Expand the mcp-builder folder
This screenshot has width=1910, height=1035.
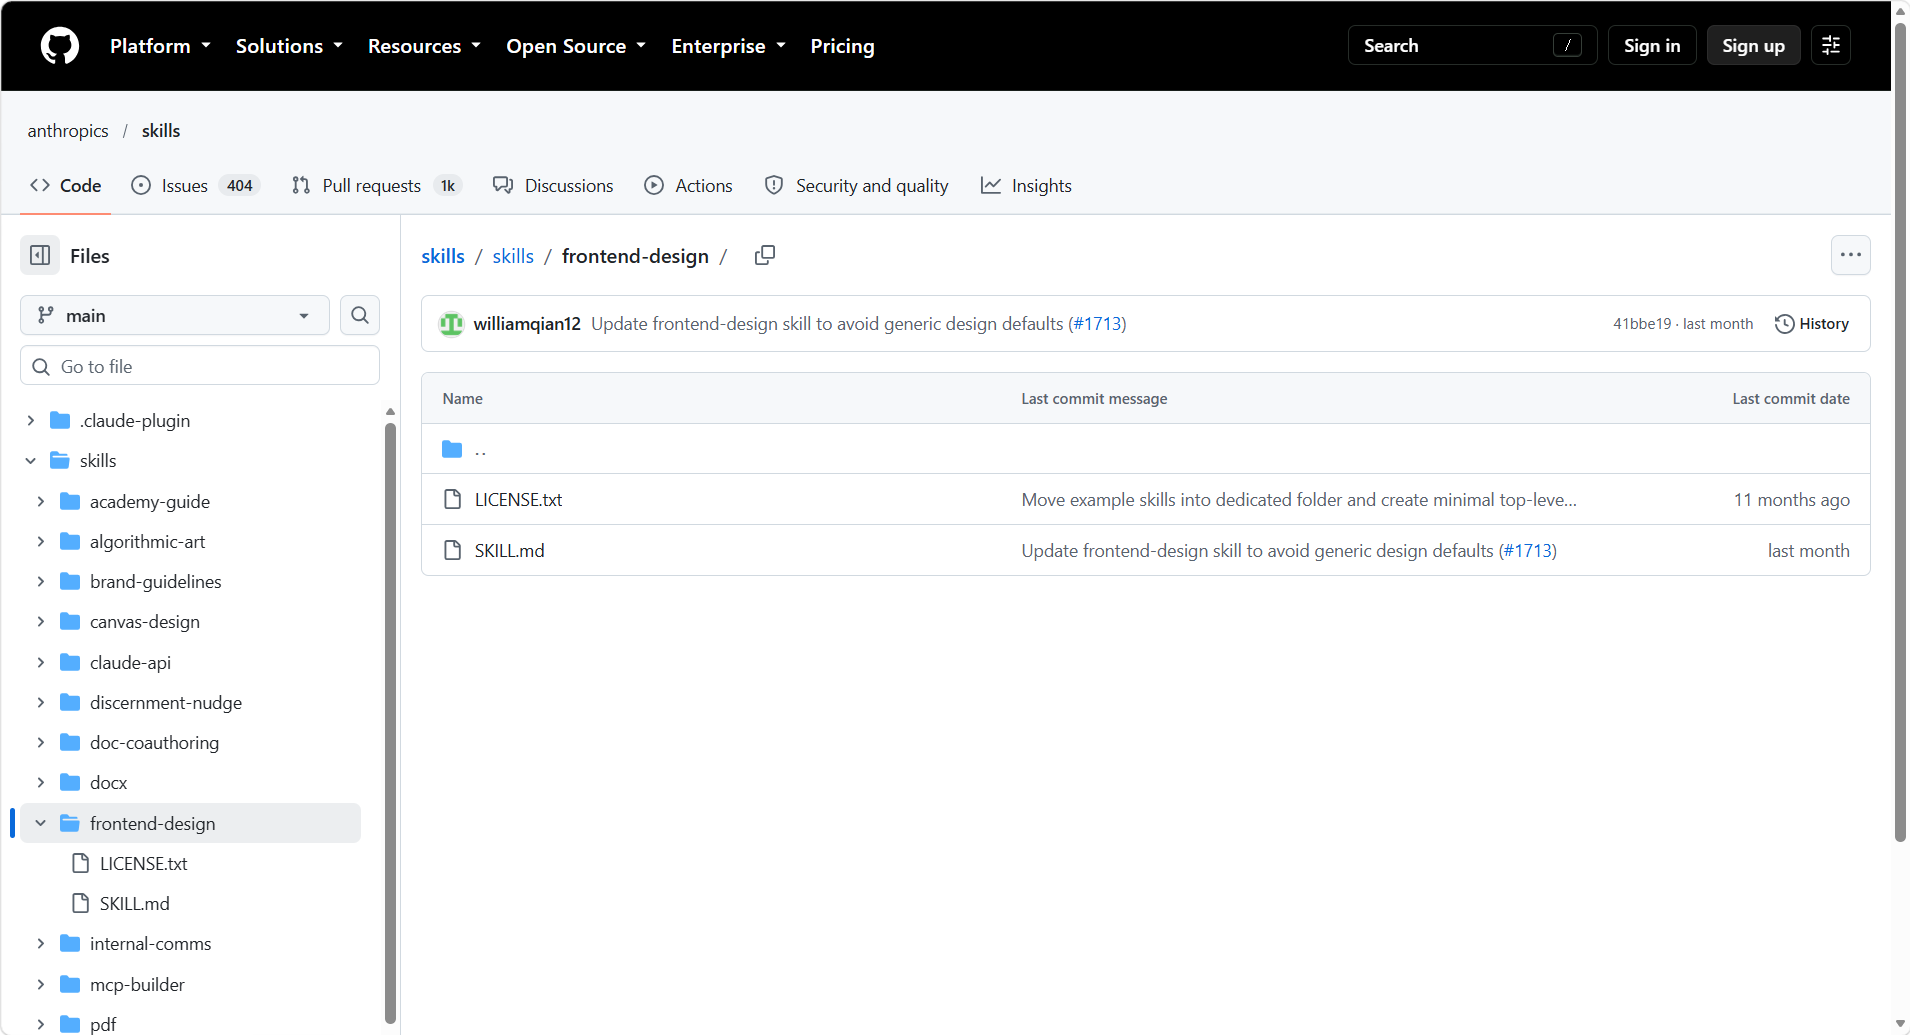point(41,984)
